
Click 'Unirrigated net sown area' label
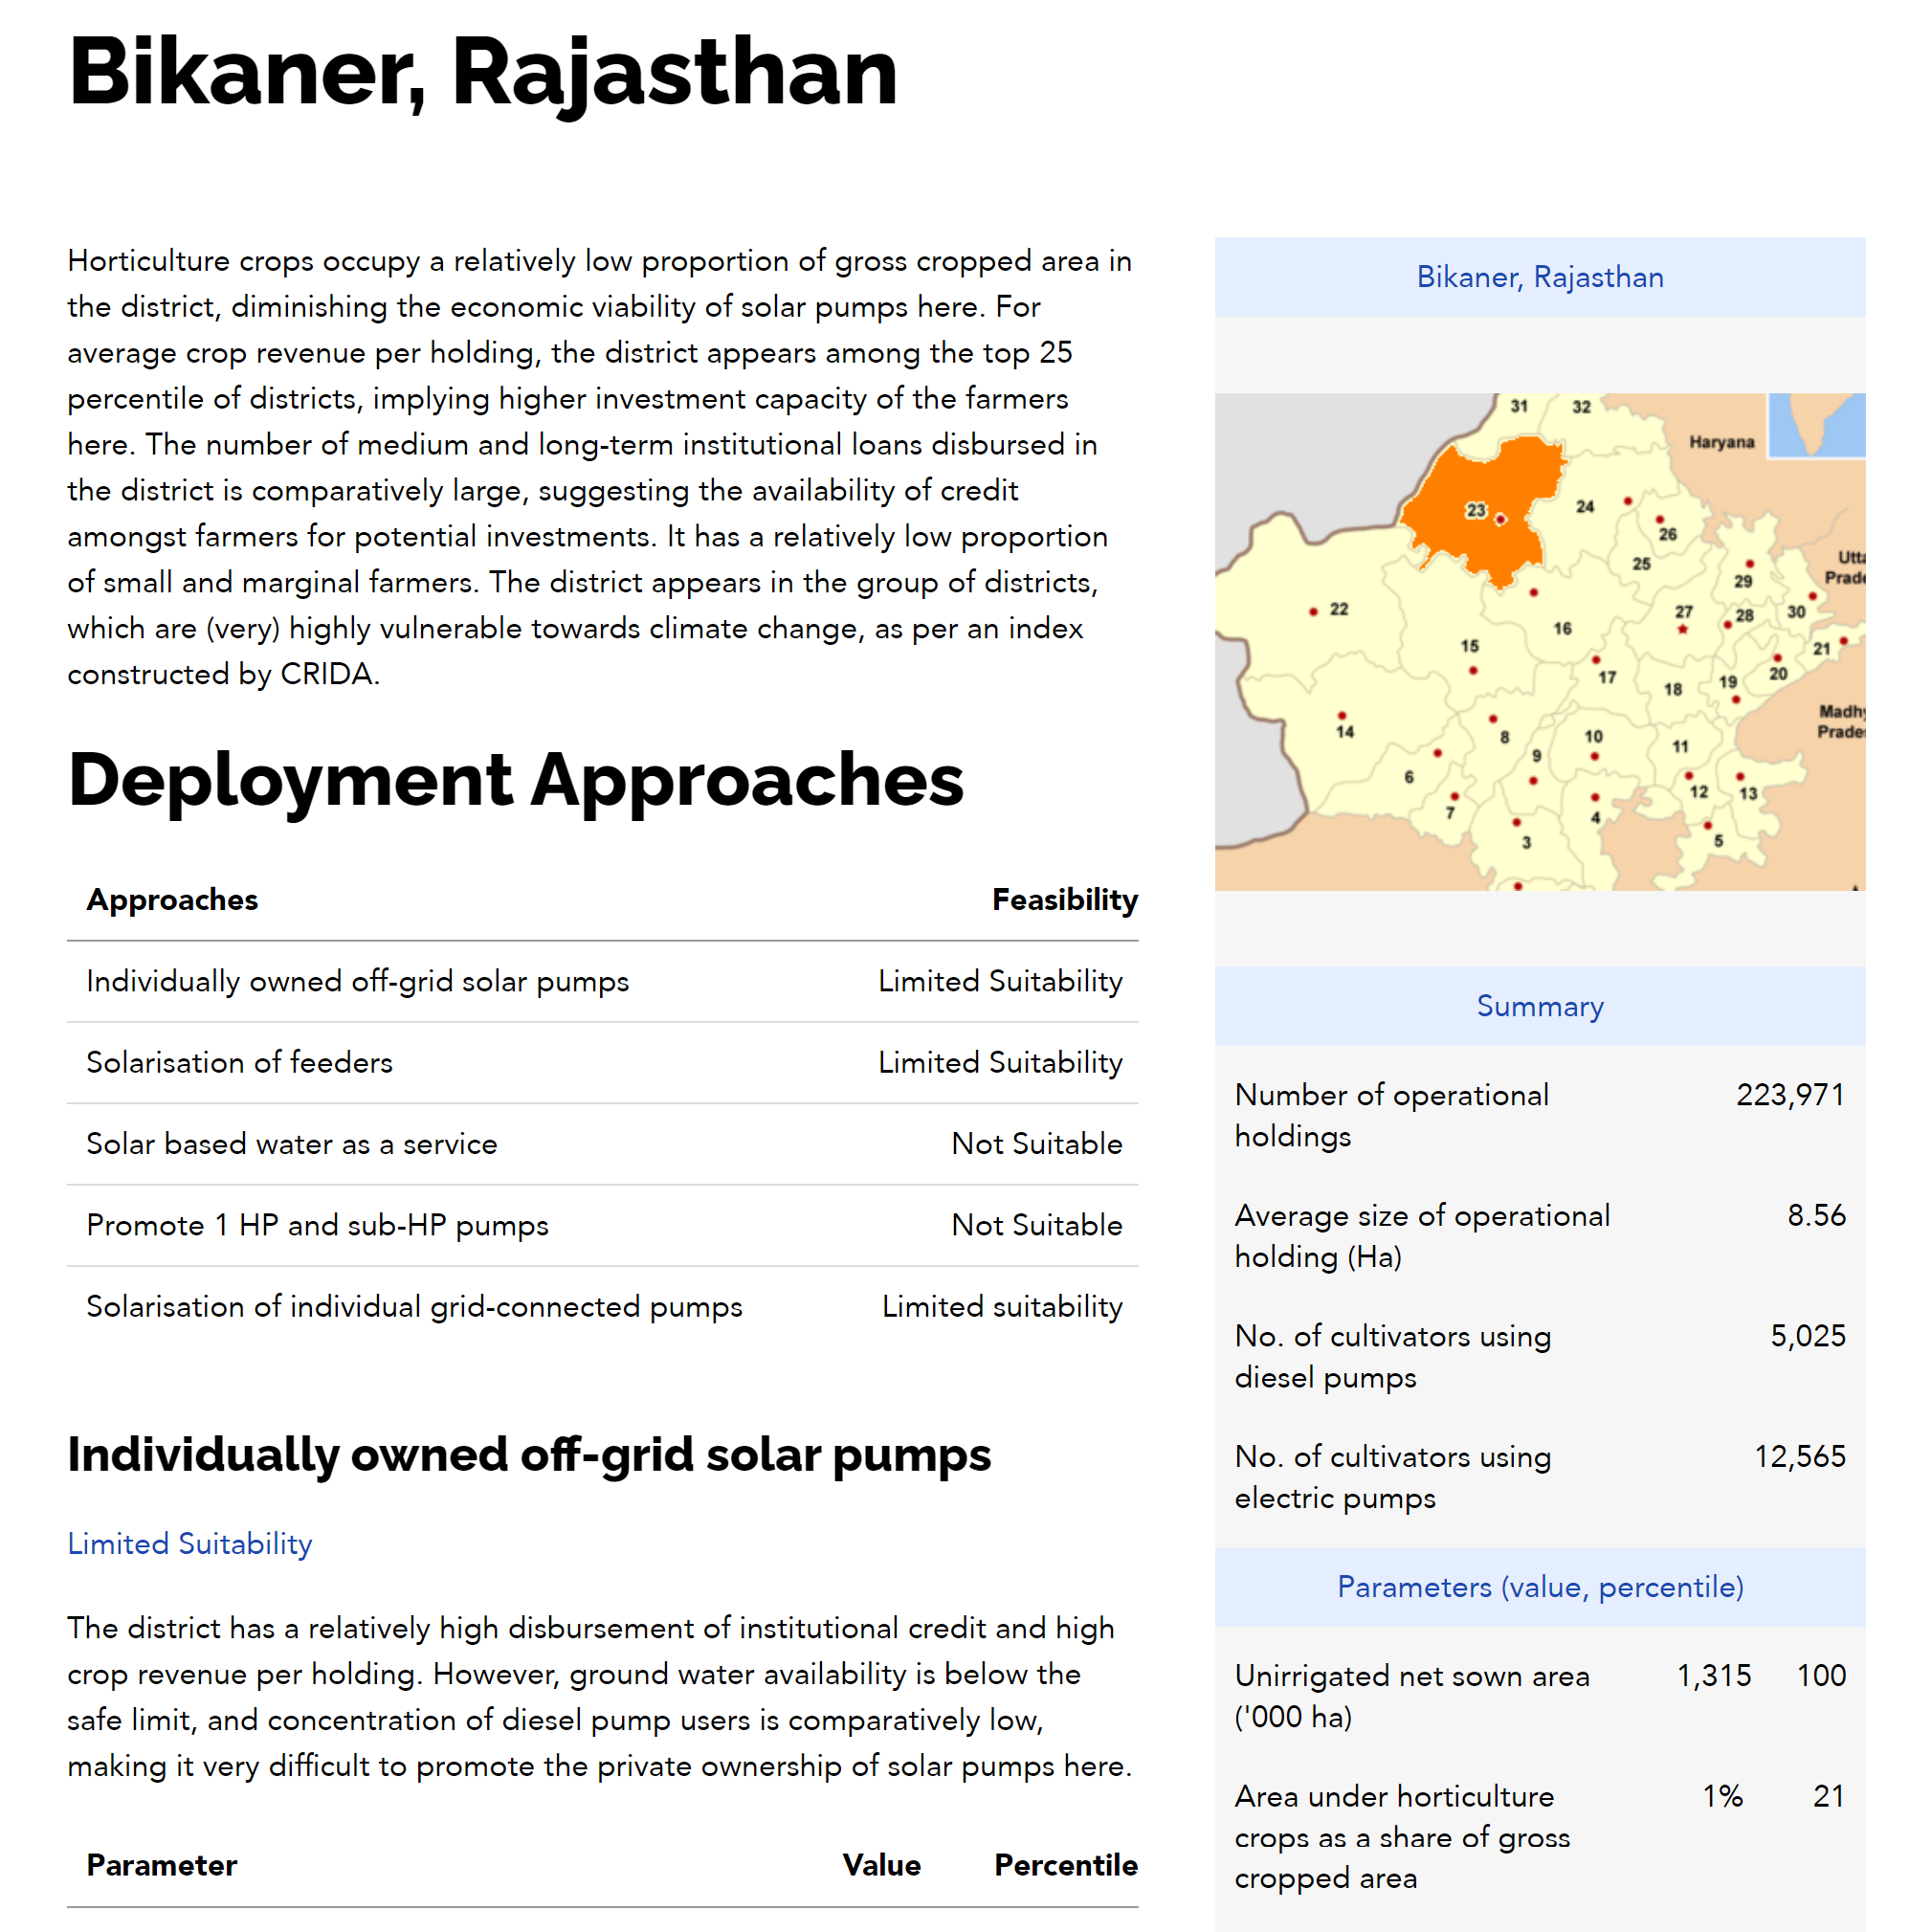coord(1411,1696)
